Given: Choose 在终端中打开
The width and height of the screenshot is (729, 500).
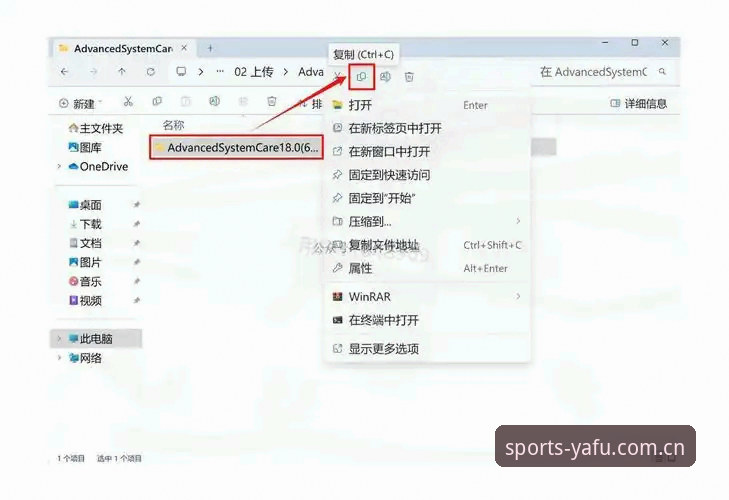Looking at the screenshot, I should [427, 320].
